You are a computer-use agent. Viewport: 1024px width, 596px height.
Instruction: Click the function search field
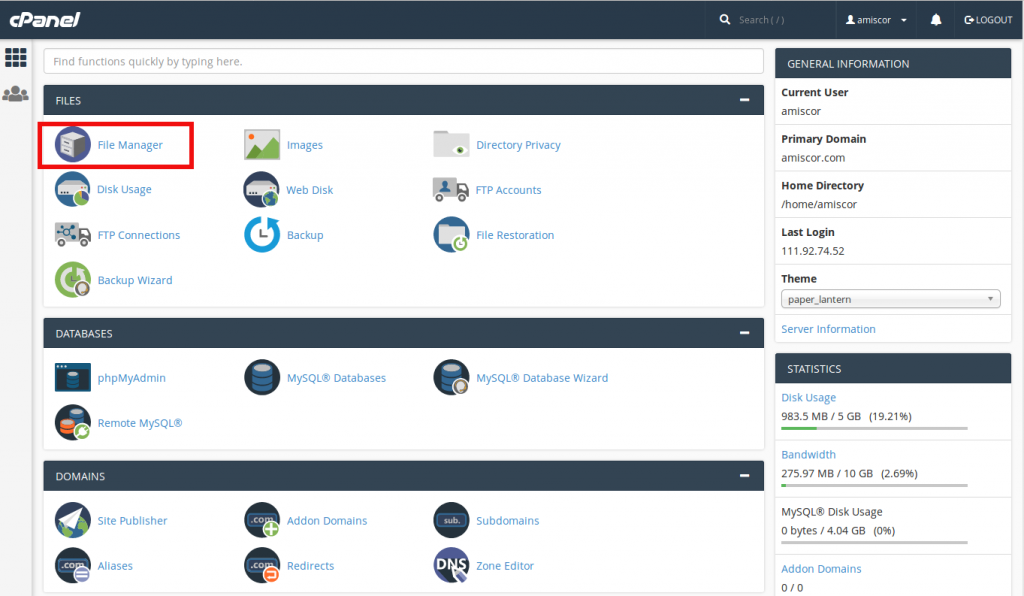point(405,61)
